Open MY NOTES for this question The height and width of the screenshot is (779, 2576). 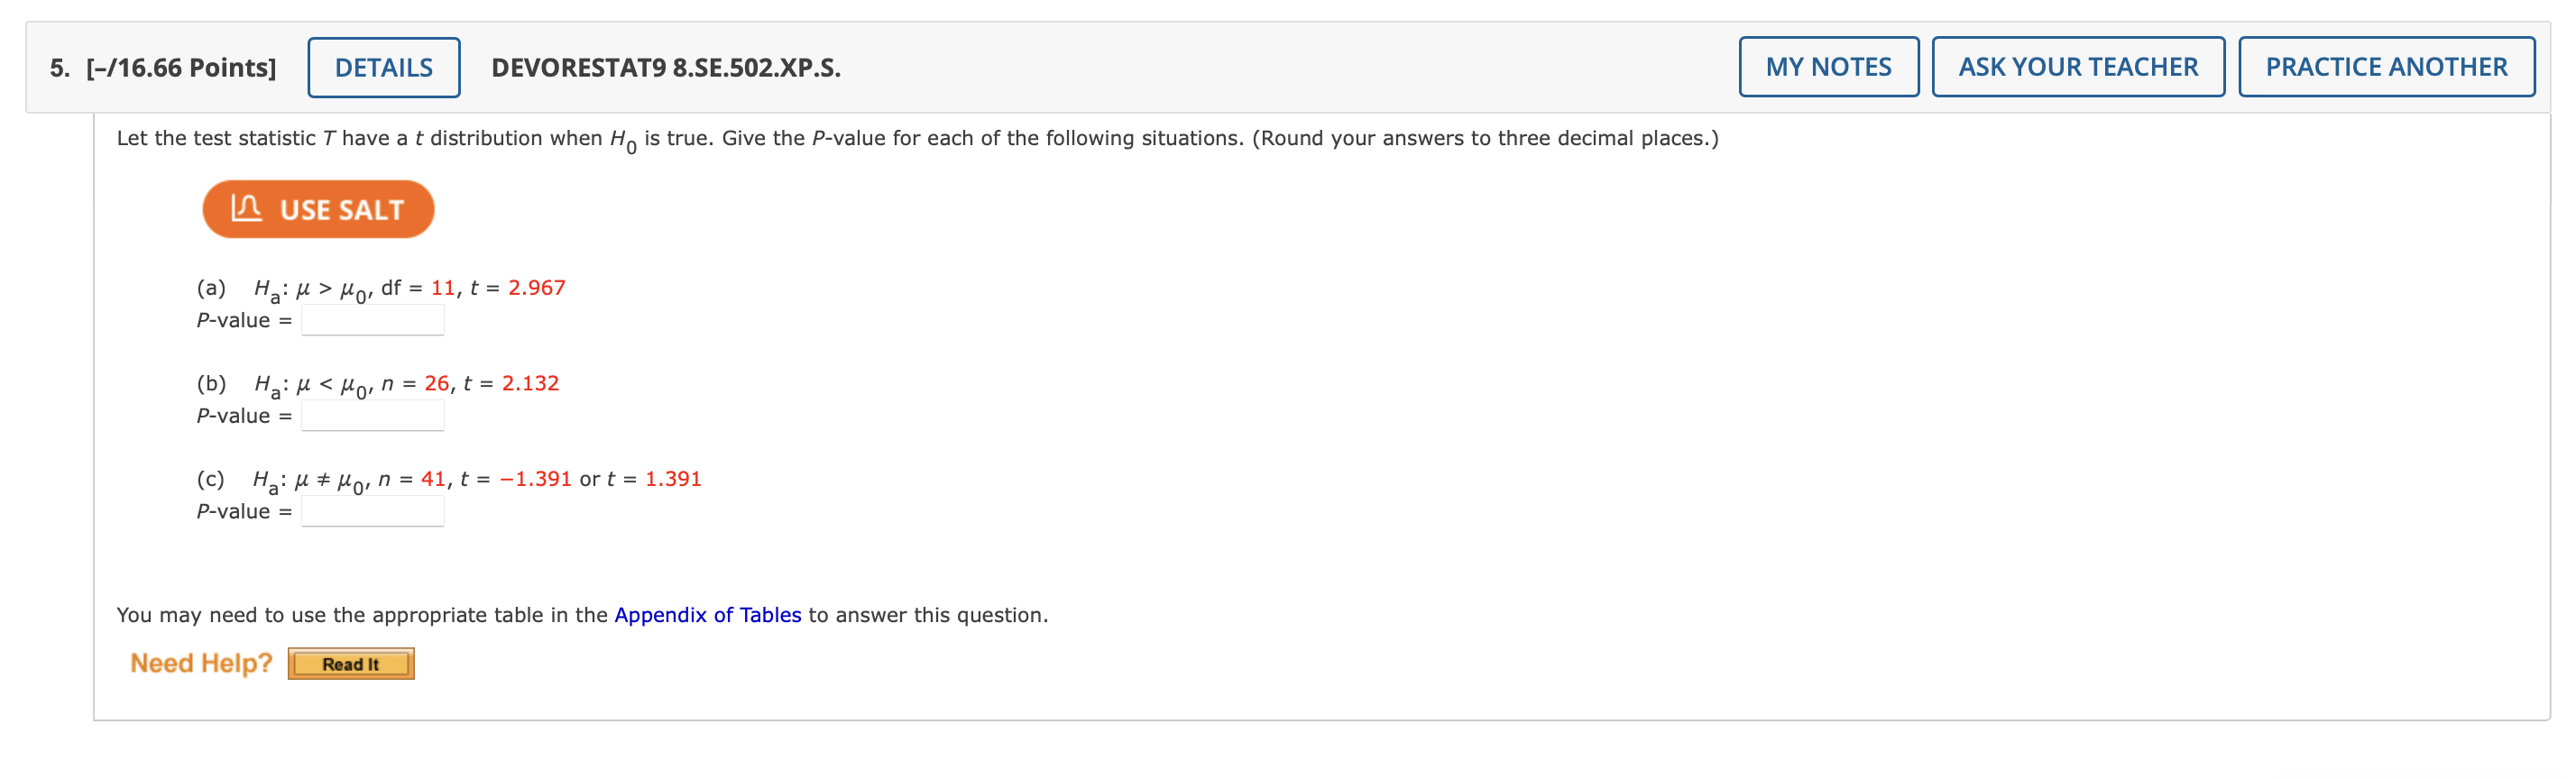[1828, 66]
